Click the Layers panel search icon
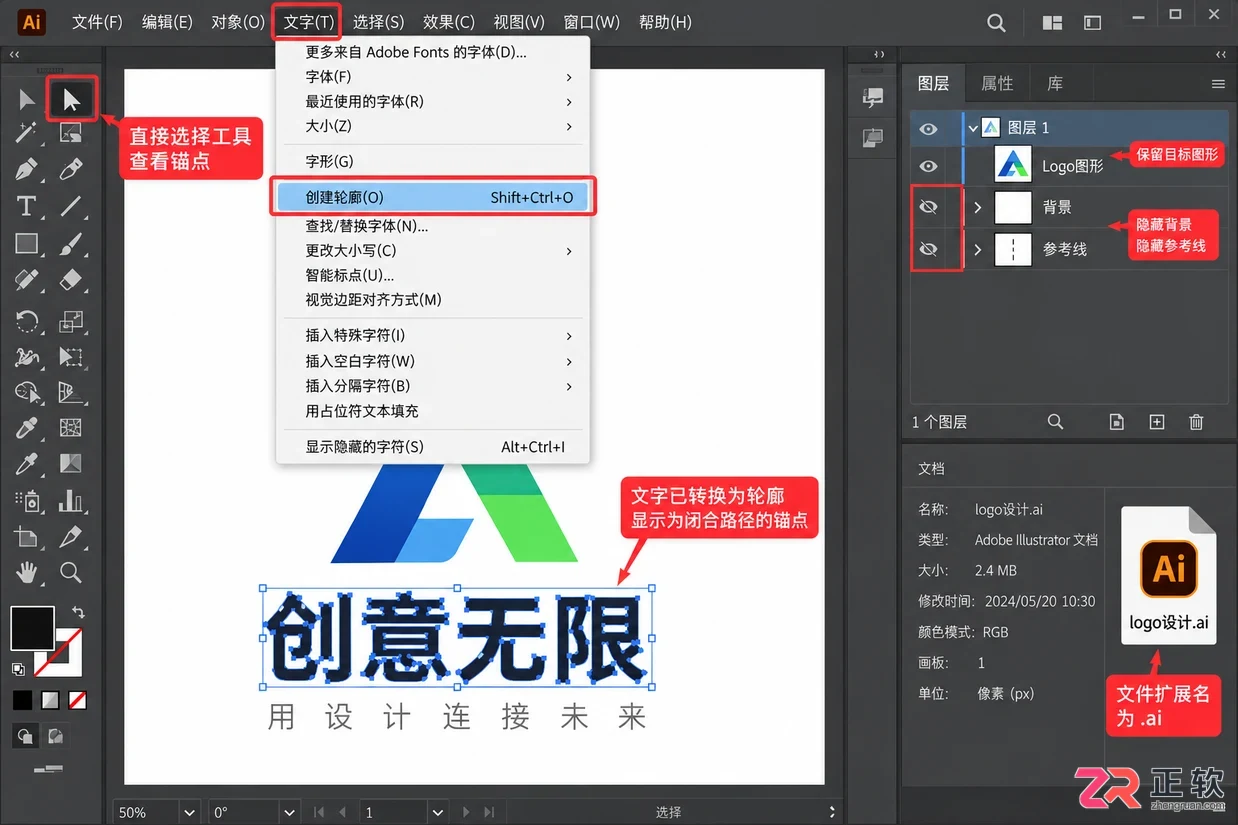This screenshot has height=825, width=1238. click(x=1055, y=422)
